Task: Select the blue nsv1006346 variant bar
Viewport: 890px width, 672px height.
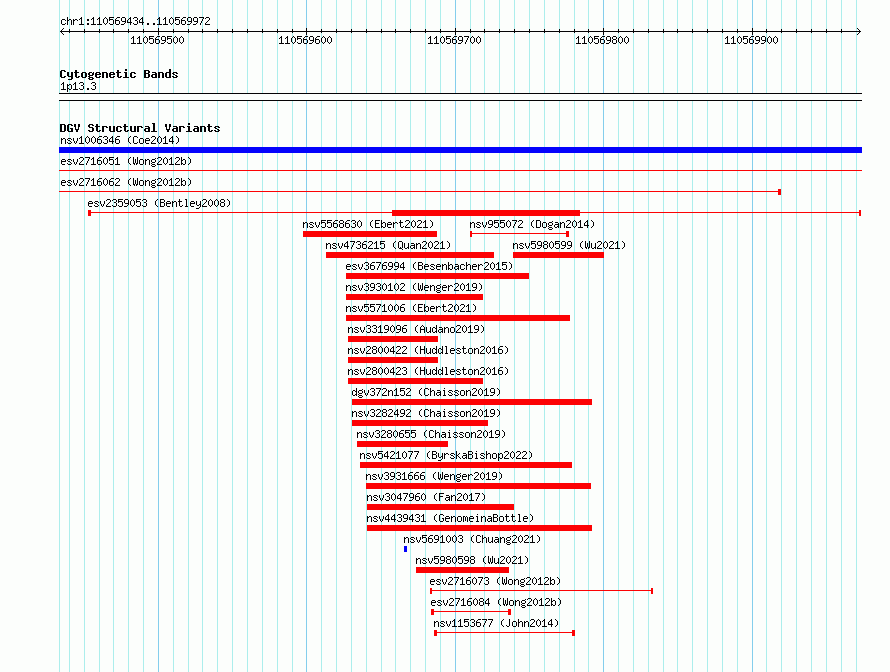Action: [460, 150]
